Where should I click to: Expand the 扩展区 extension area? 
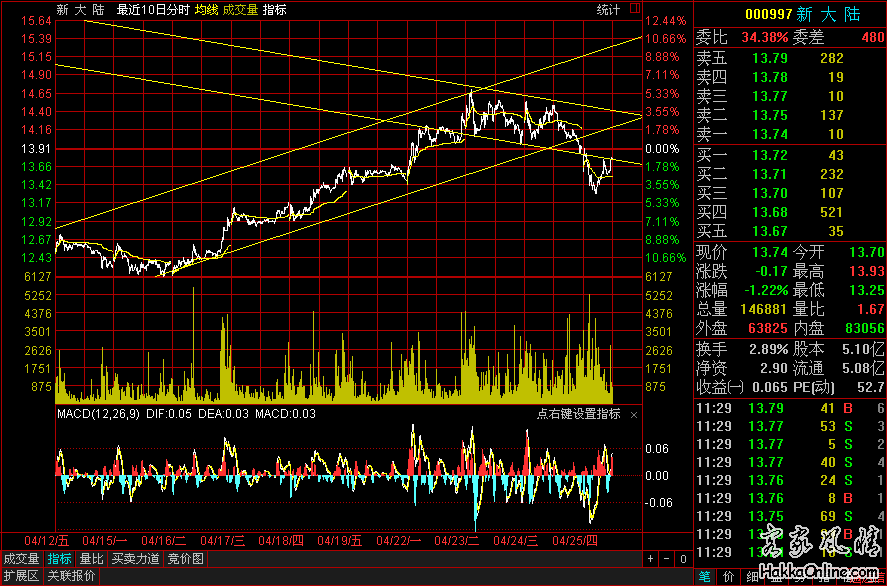(x=21, y=576)
